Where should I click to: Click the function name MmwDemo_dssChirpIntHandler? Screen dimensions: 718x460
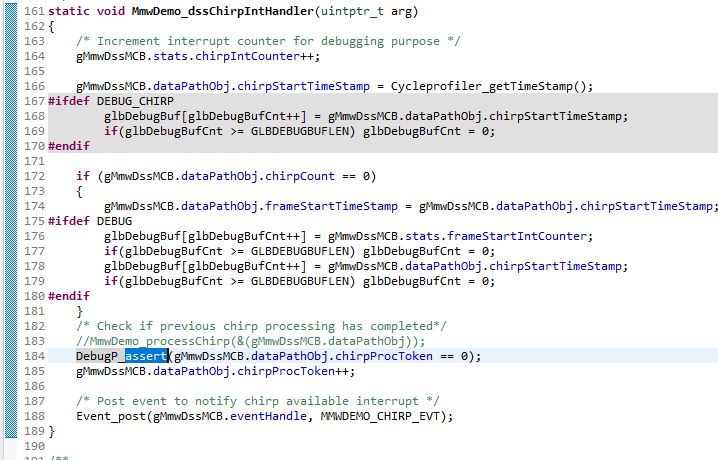tap(223, 11)
